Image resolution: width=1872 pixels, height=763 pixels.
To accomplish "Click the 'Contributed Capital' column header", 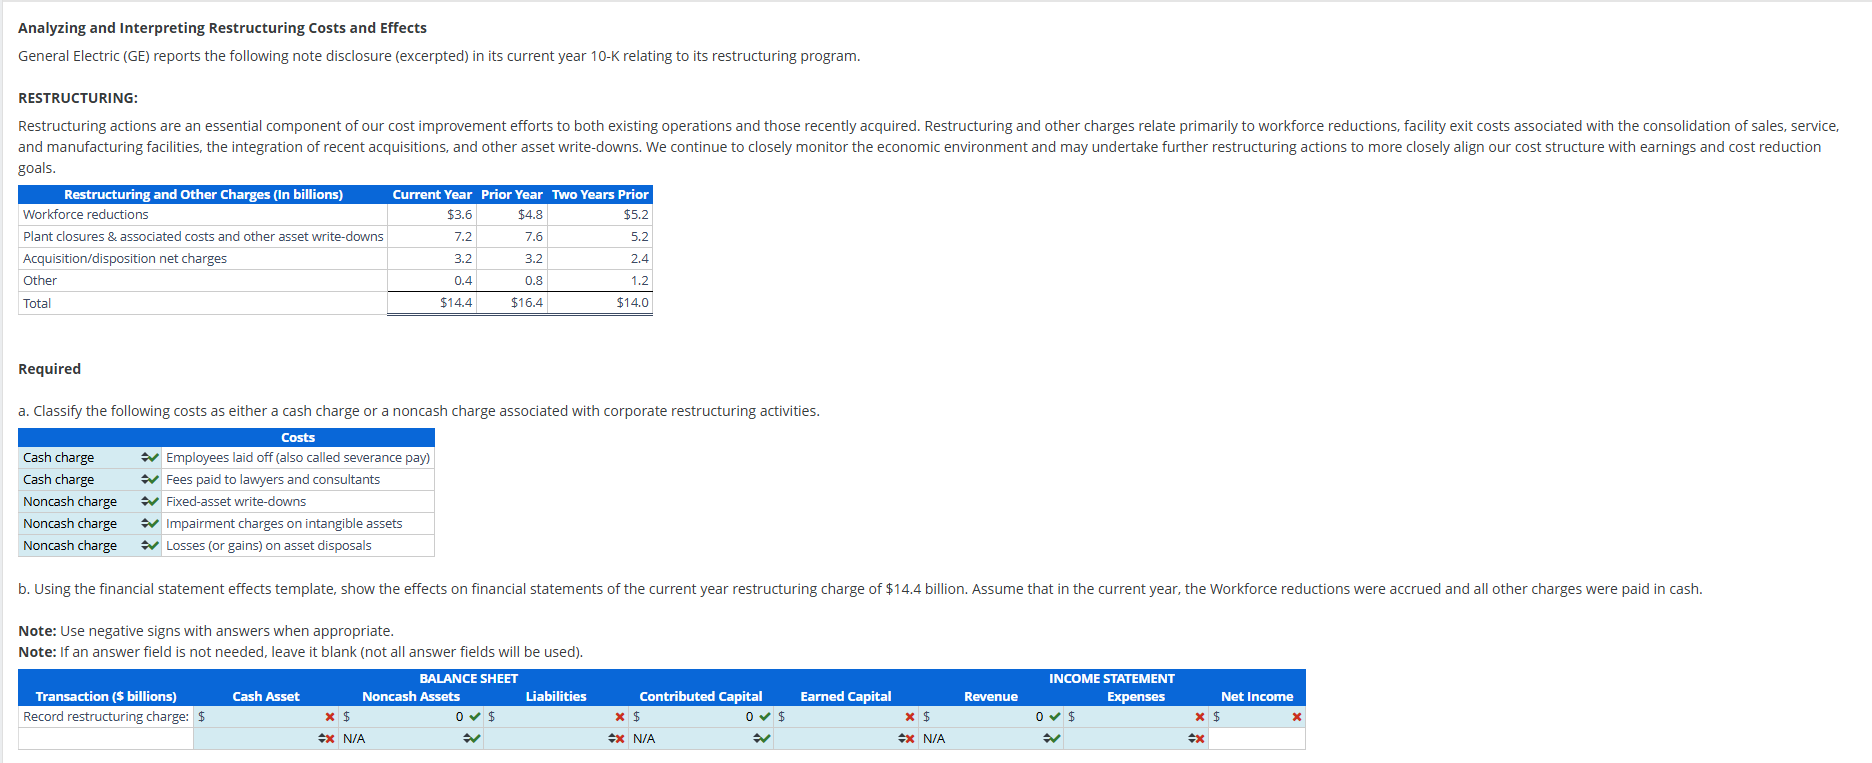I will pos(701,696).
